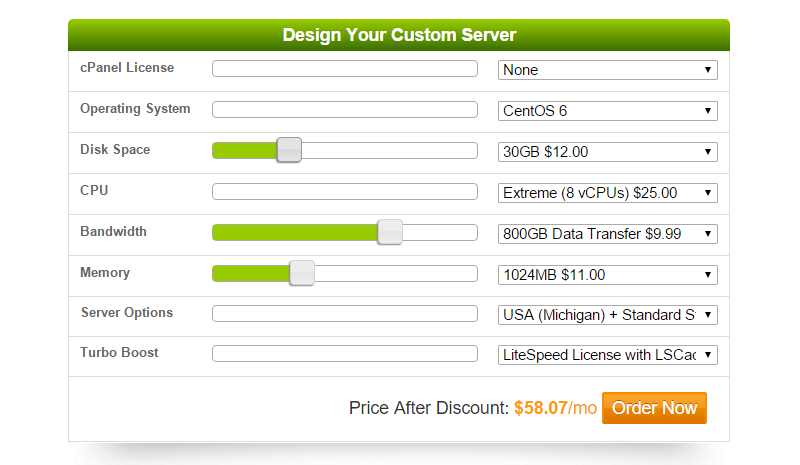Click the CPU slider track
800x465 pixels.
(345, 191)
